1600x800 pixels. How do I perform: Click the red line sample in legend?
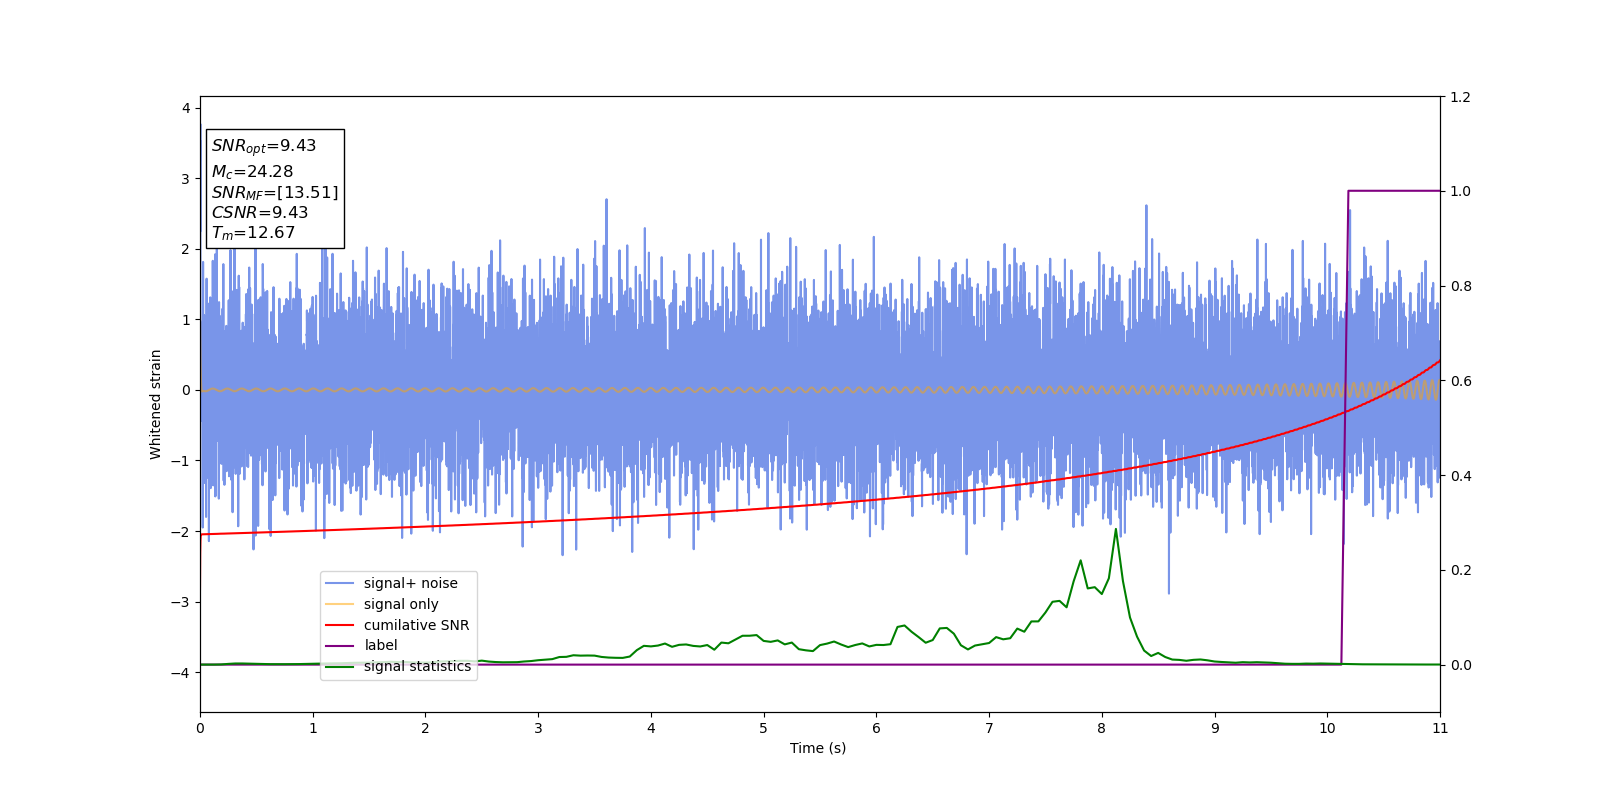(x=340, y=625)
